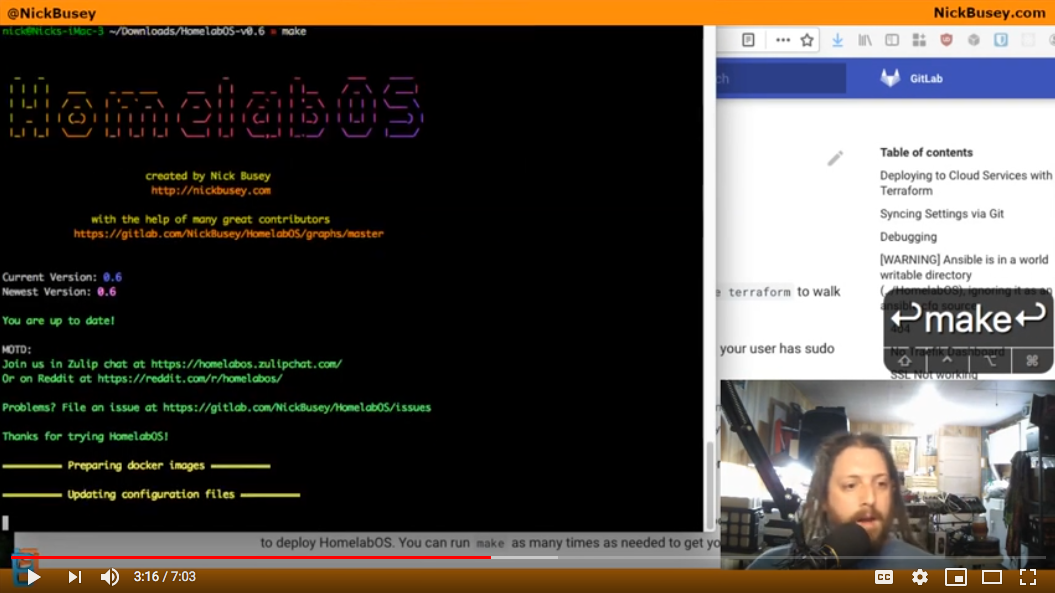Click the 'Table of contents' heading
This screenshot has height=593, width=1055.
926,153
